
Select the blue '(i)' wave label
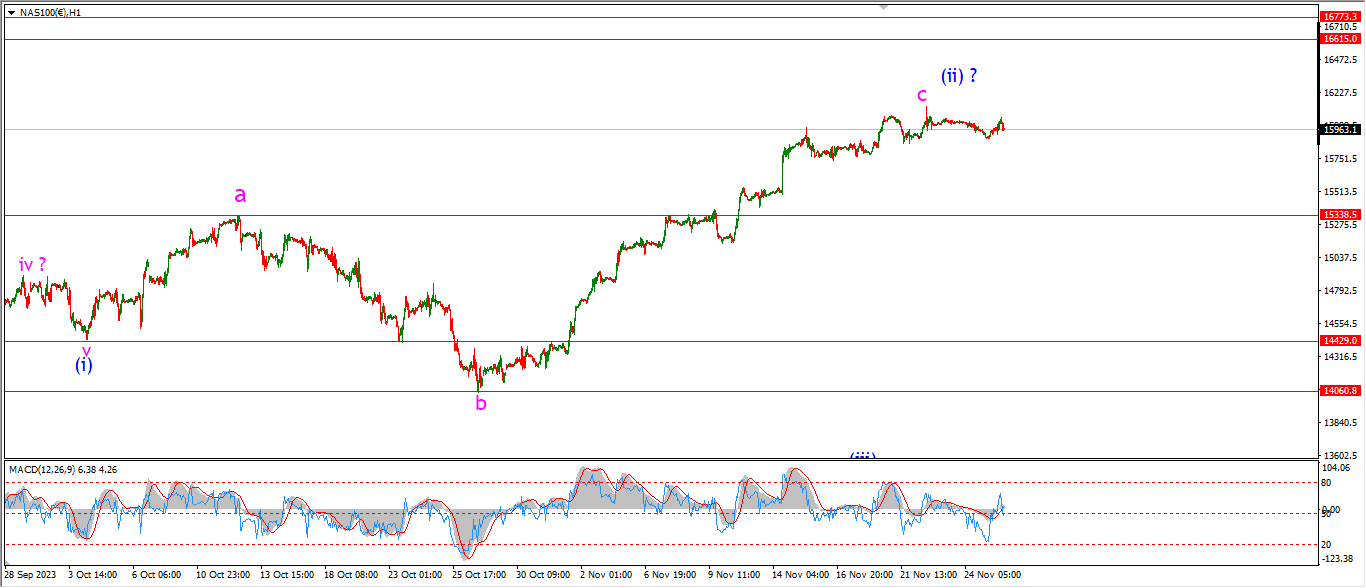click(85, 365)
